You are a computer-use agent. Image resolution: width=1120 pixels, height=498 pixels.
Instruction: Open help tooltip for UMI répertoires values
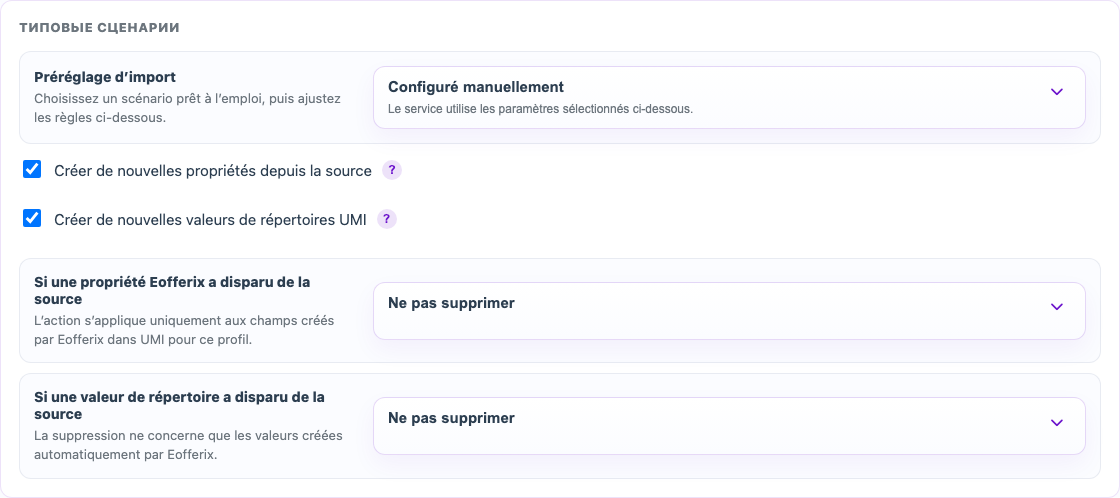click(x=386, y=219)
